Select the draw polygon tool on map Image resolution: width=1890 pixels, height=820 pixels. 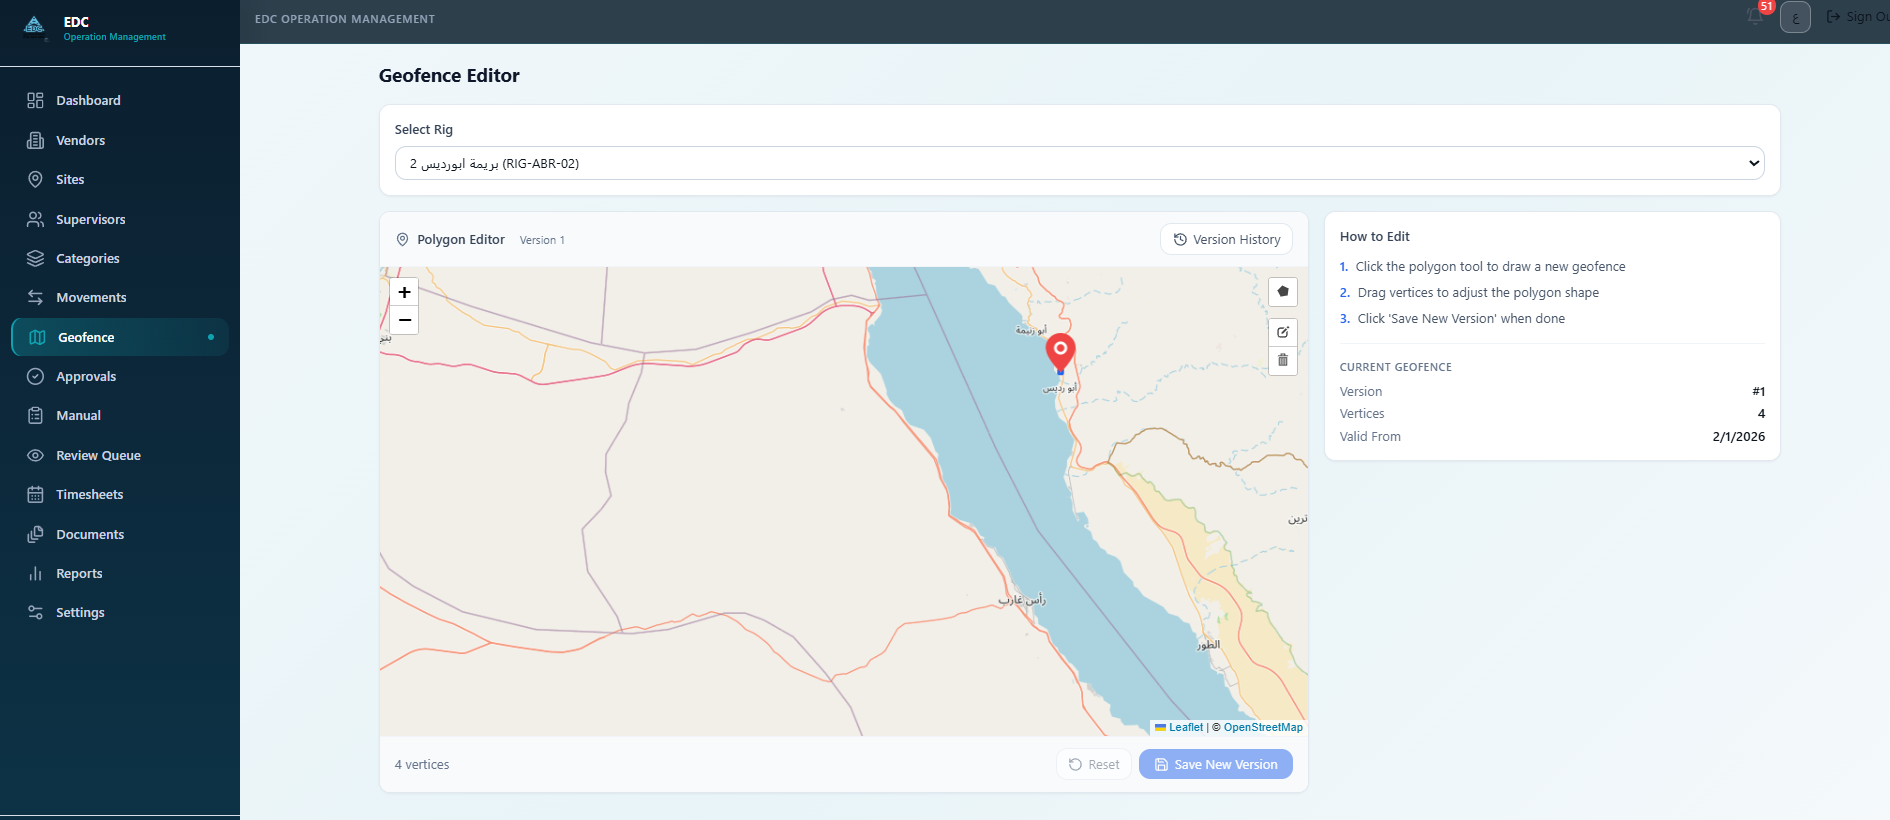[x=1283, y=292]
